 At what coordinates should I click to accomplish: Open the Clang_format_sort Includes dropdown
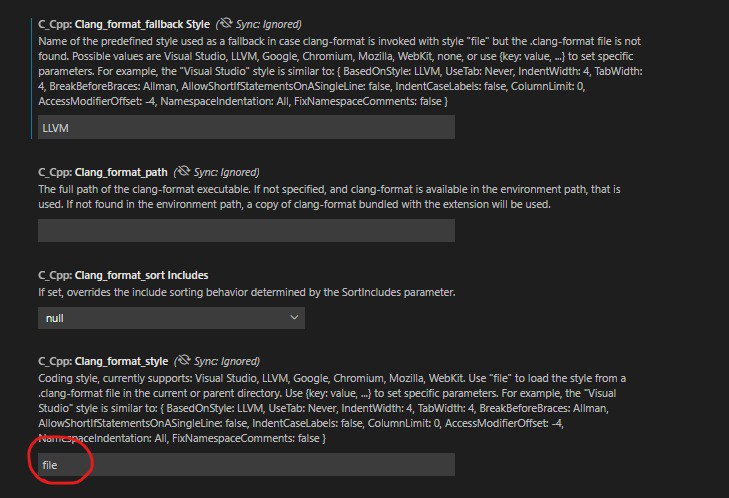point(171,318)
